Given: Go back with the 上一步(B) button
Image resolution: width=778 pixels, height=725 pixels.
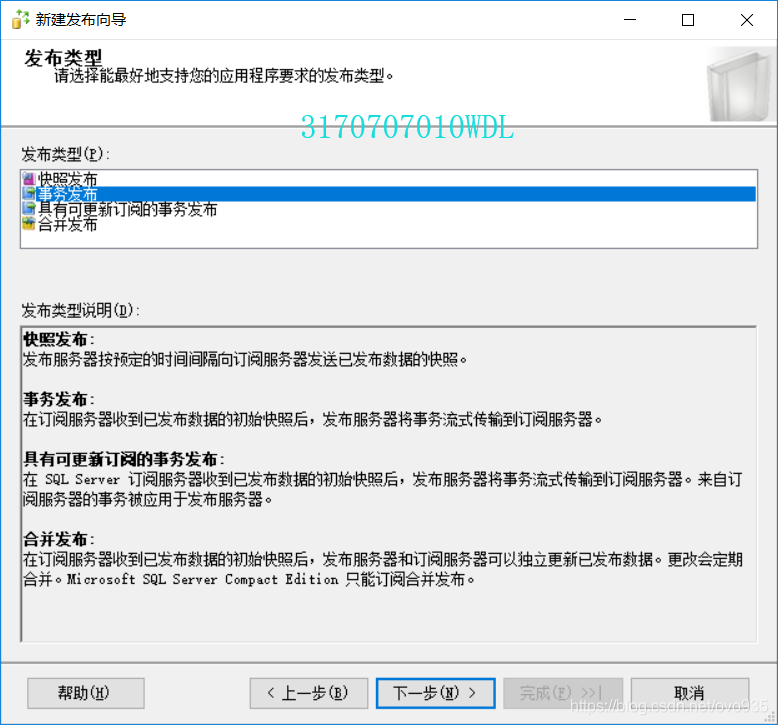Looking at the screenshot, I should pyautogui.click(x=309, y=693).
